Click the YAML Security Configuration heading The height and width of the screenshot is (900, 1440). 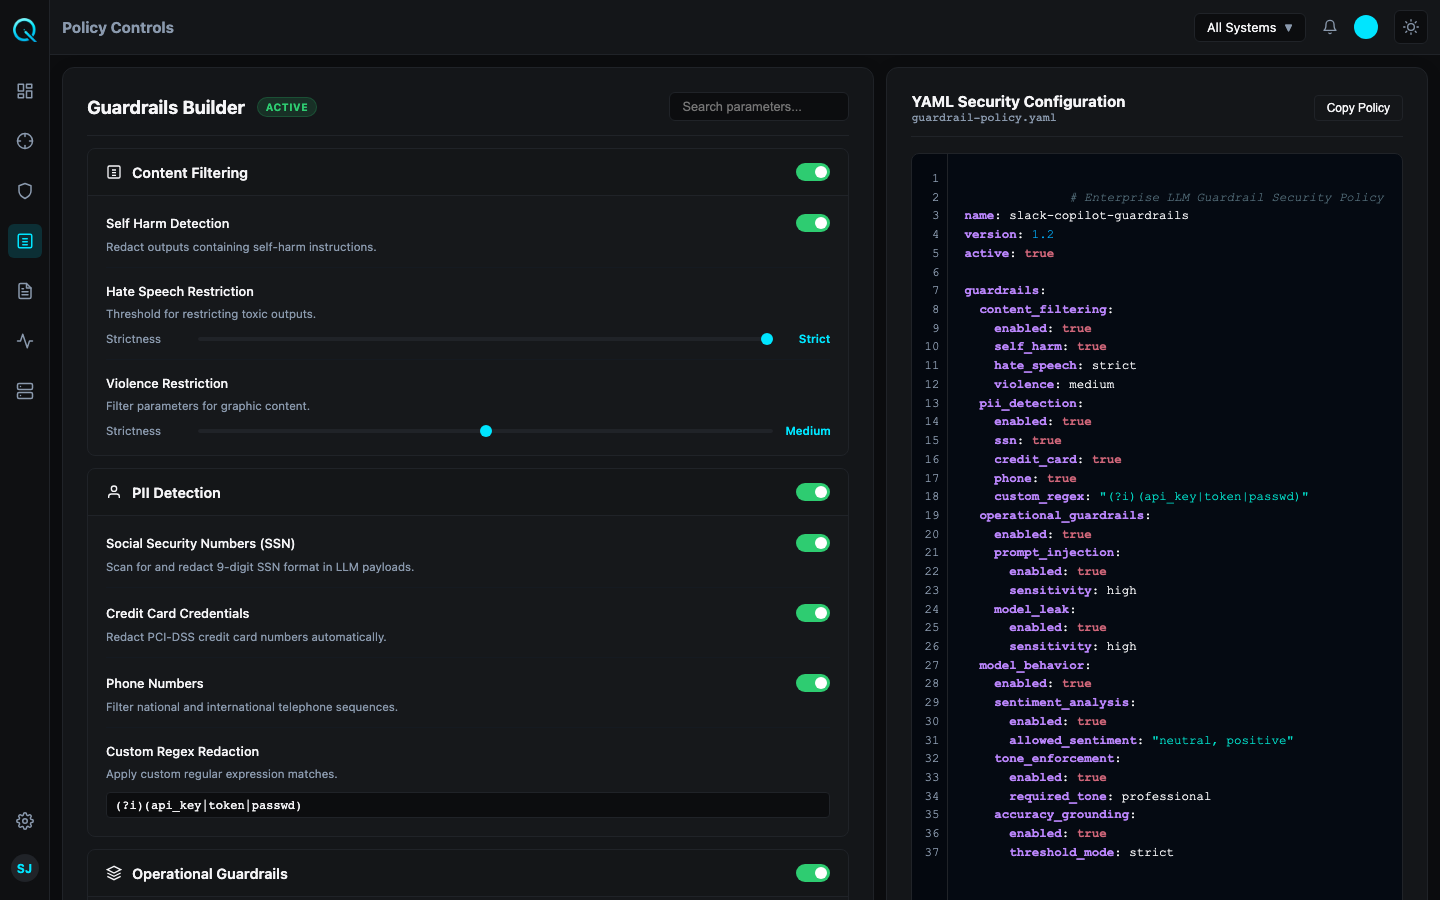pyautogui.click(x=1018, y=101)
